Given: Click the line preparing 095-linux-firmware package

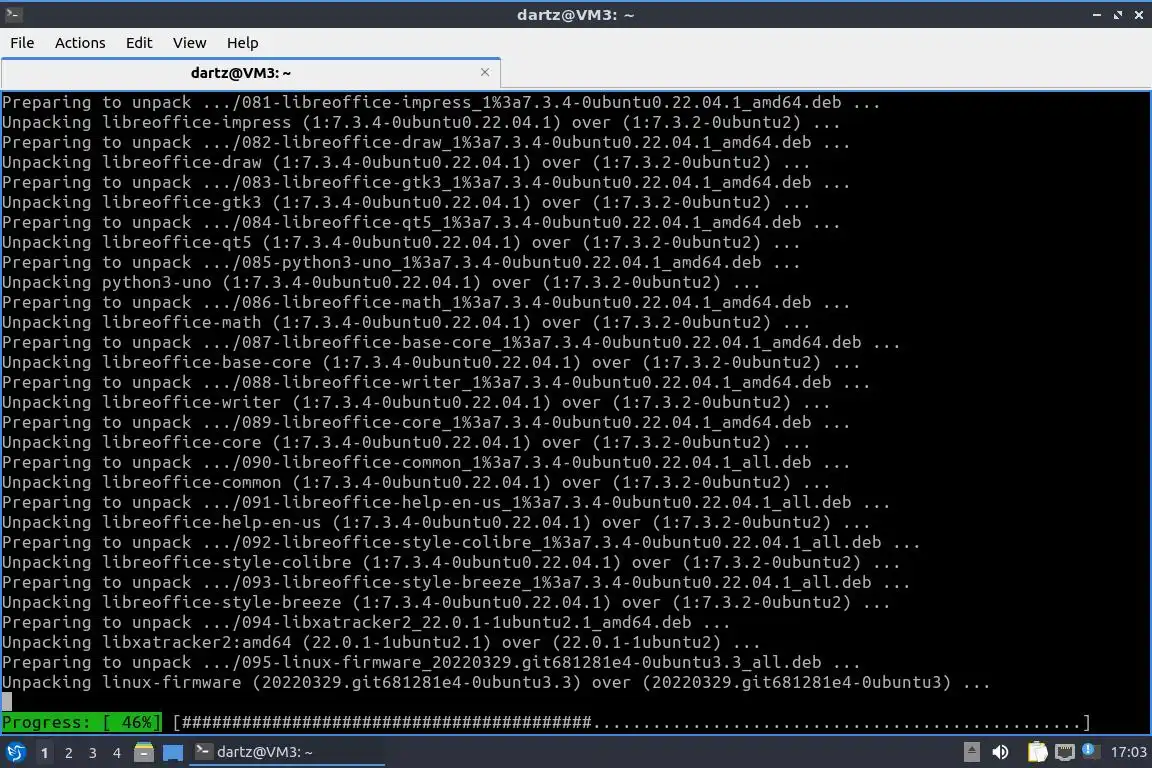Looking at the screenshot, I should click(x=431, y=663).
